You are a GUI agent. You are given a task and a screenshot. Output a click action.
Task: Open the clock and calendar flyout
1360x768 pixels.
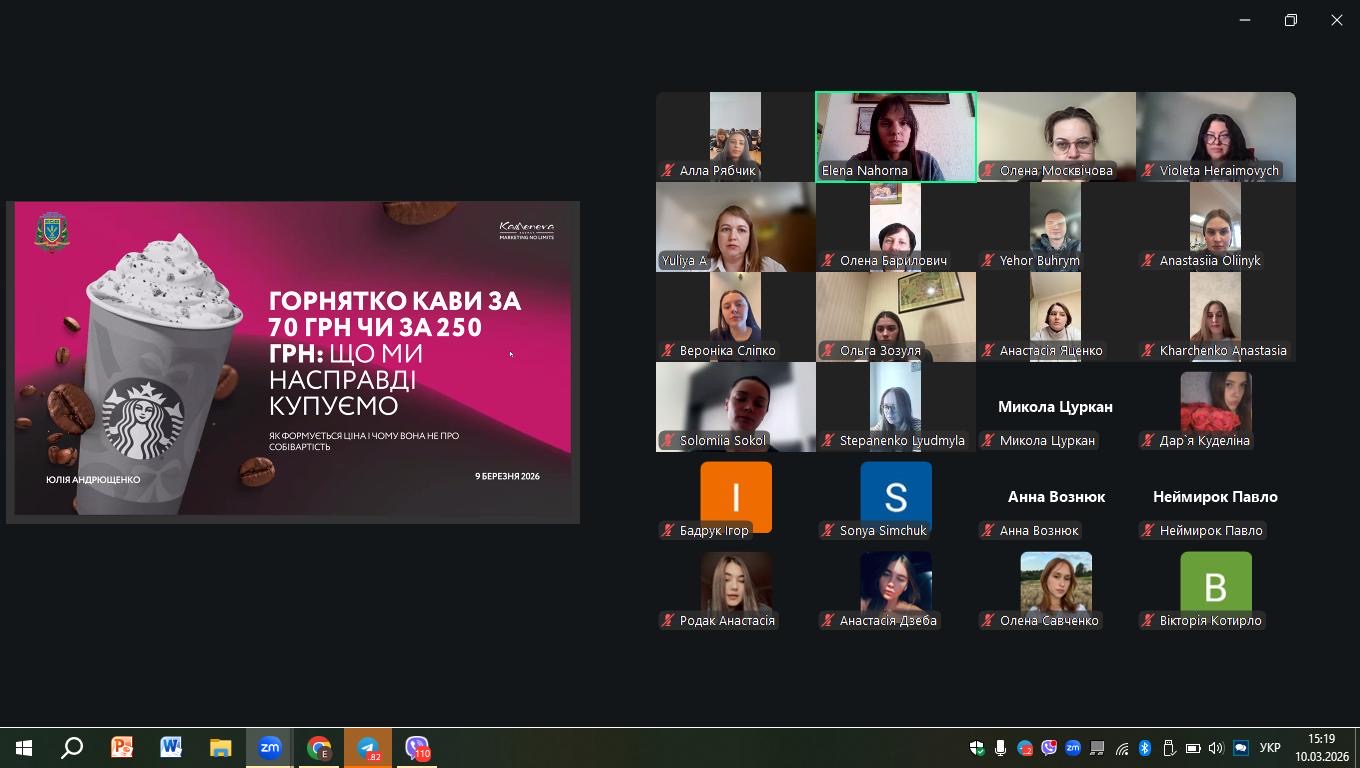click(1322, 748)
